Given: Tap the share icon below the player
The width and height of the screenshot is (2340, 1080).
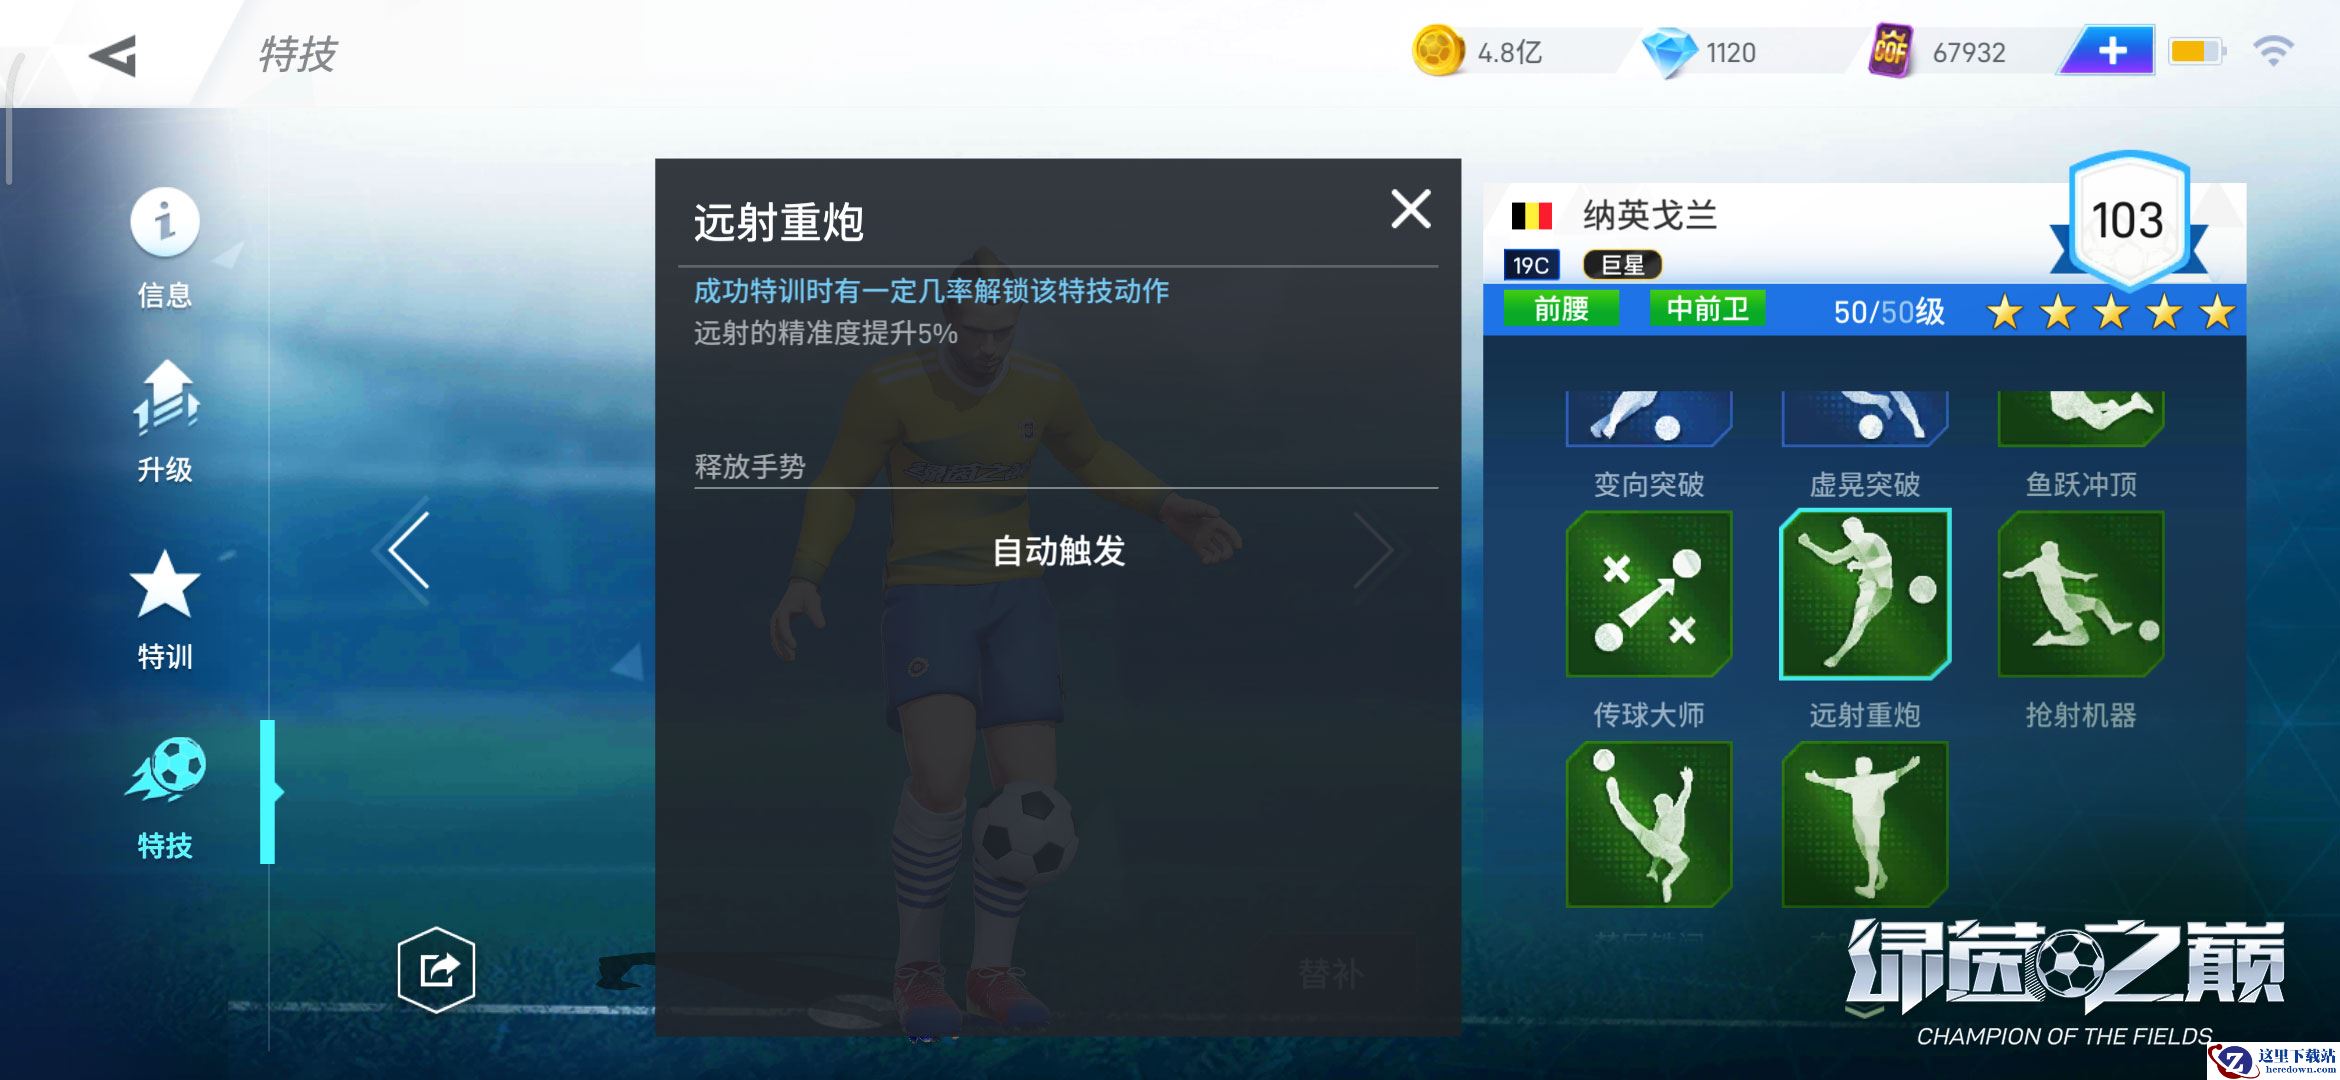Looking at the screenshot, I should pyautogui.click(x=436, y=970).
